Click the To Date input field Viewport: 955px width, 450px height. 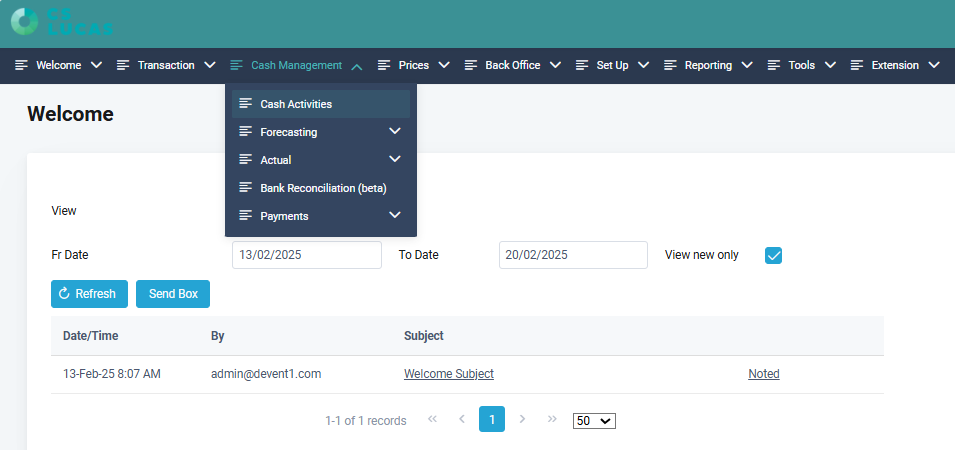[x=573, y=255]
